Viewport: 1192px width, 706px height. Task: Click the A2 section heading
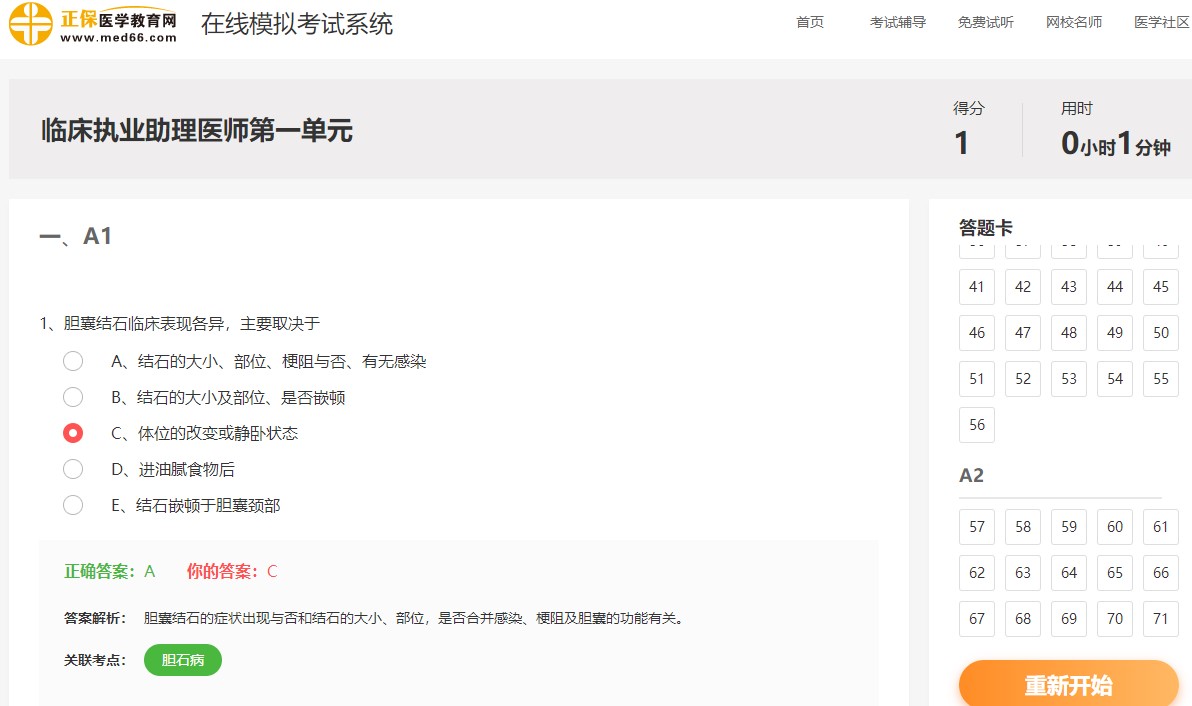969,476
